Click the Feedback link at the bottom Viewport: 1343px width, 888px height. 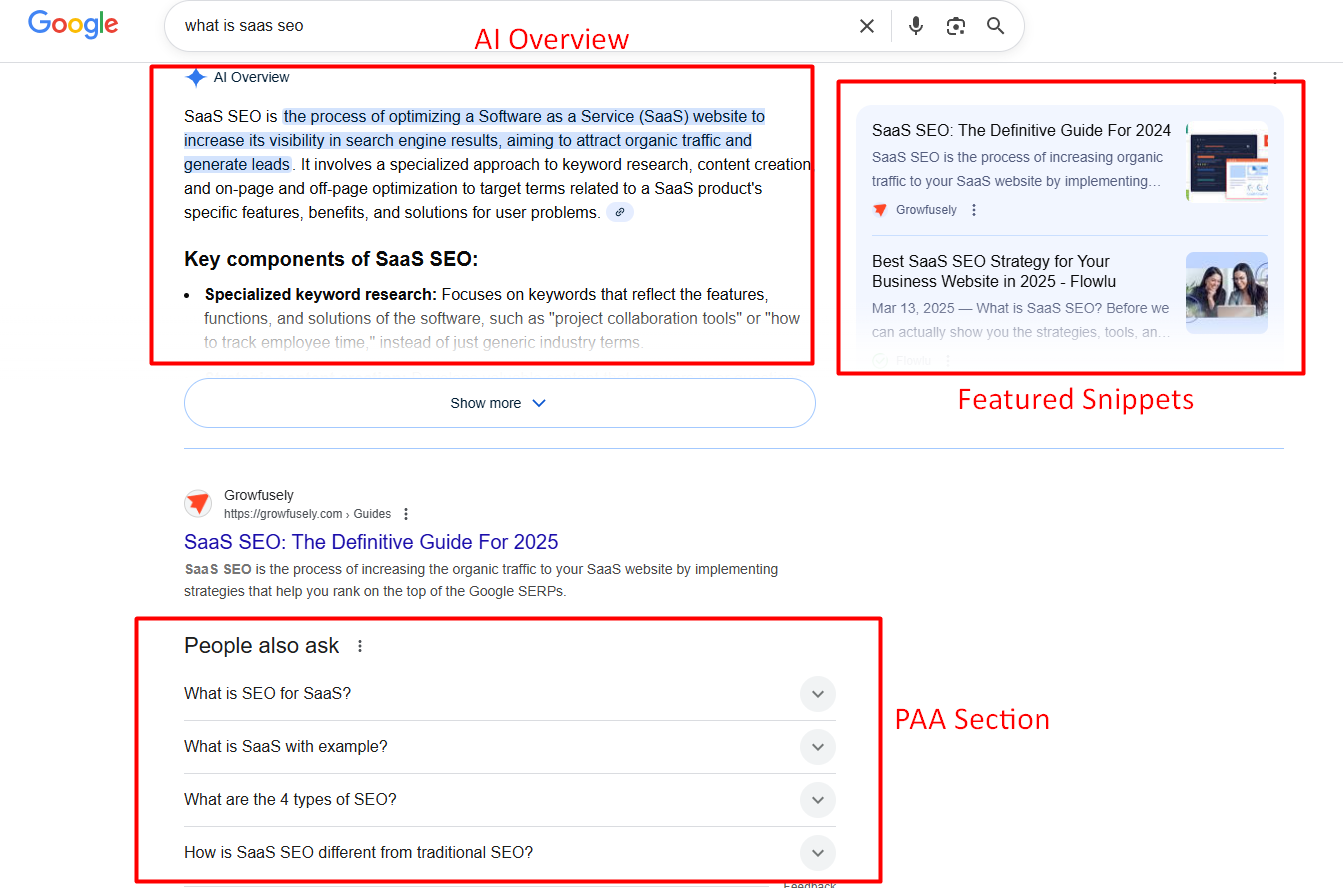811,884
